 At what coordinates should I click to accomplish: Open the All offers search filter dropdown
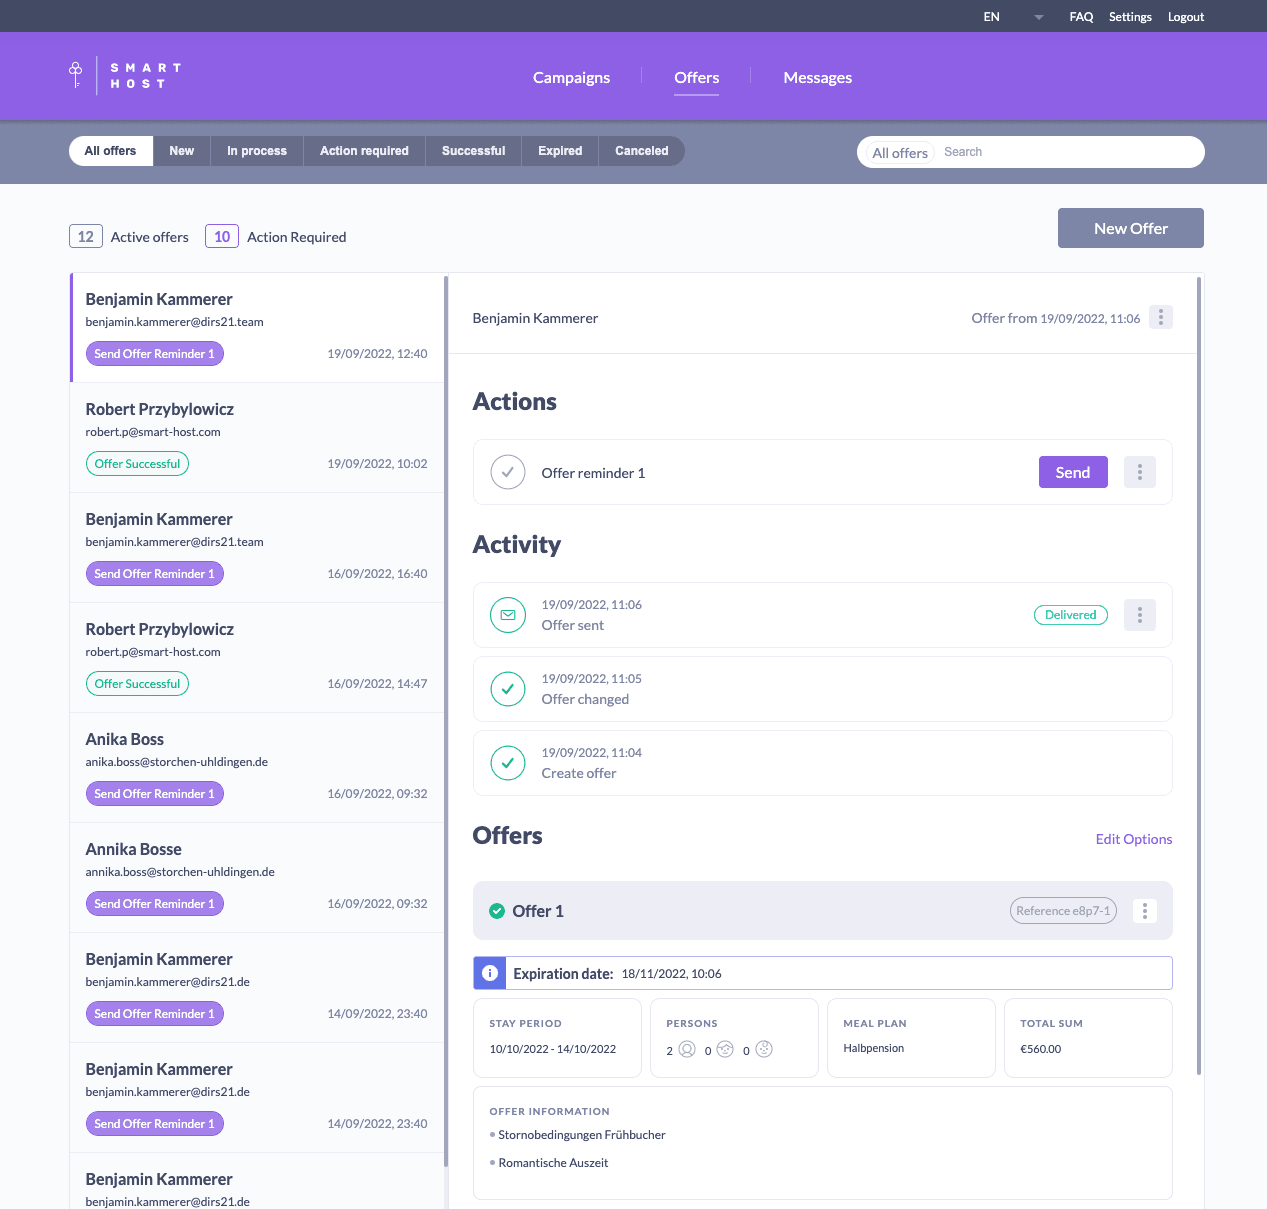pos(899,153)
